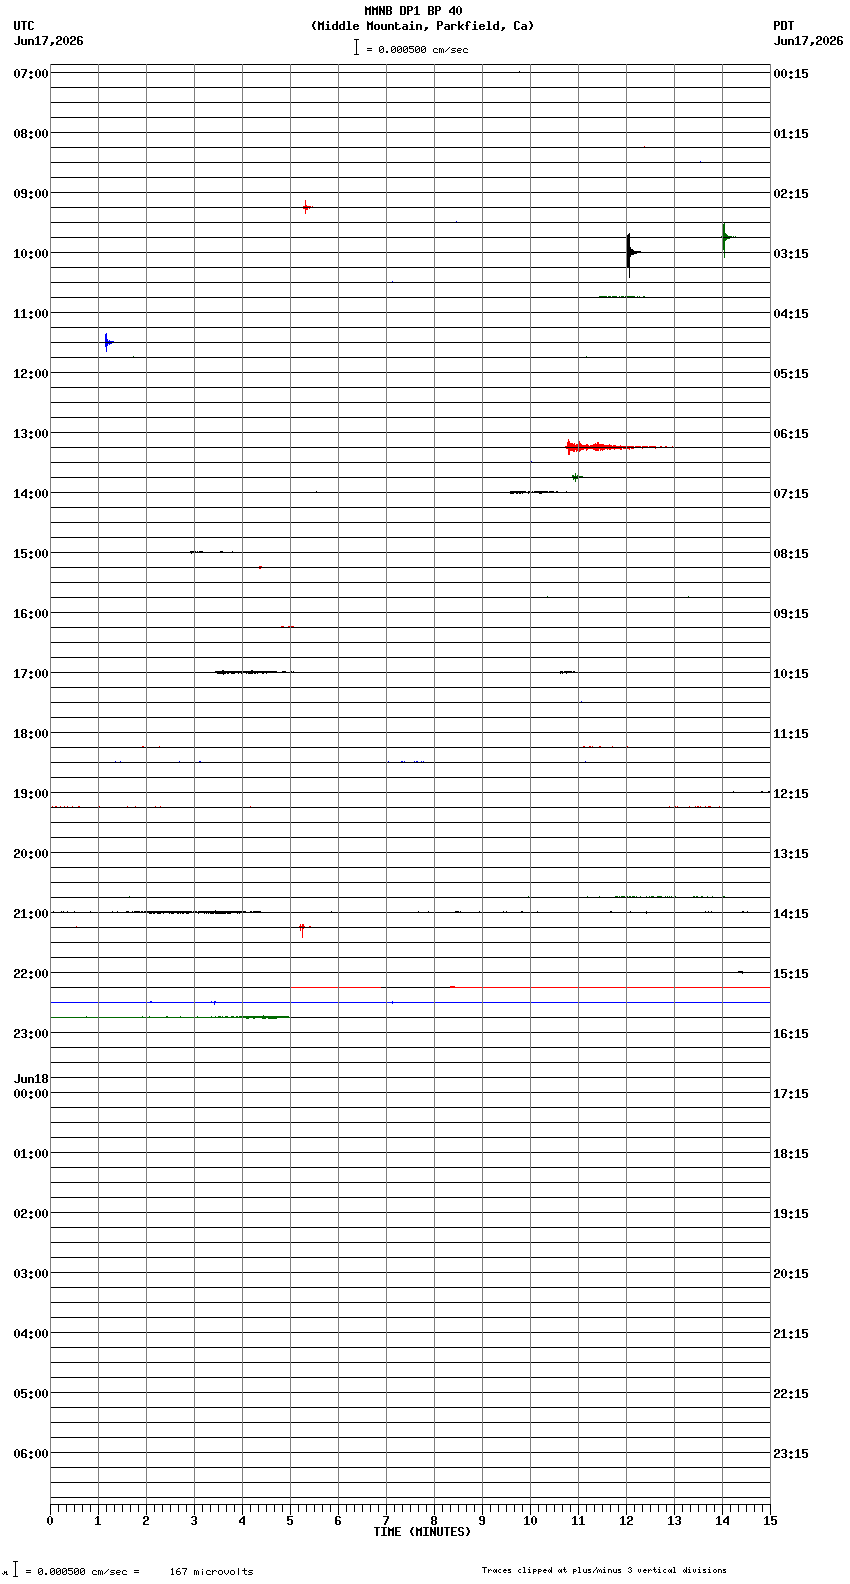Click the 'Jun17,2026' date under PDT

pos(808,41)
